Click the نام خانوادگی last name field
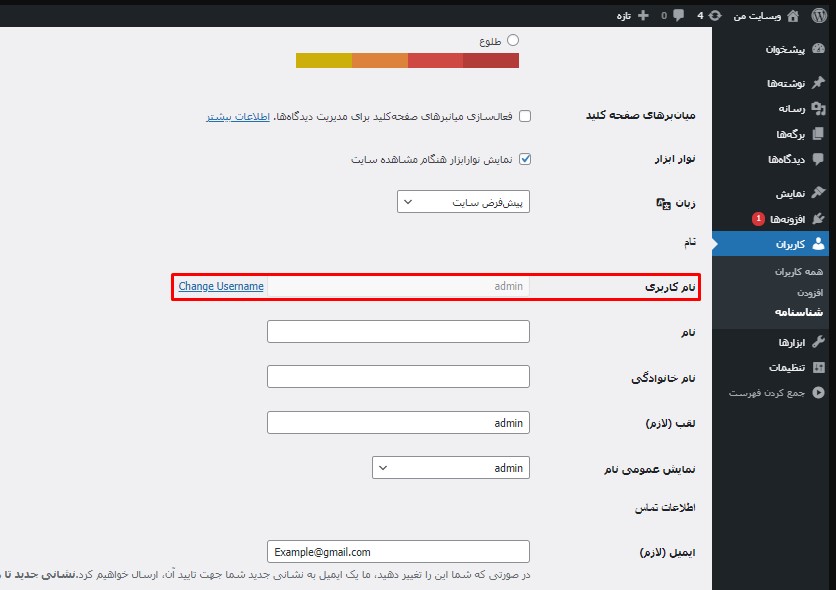 (398, 376)
